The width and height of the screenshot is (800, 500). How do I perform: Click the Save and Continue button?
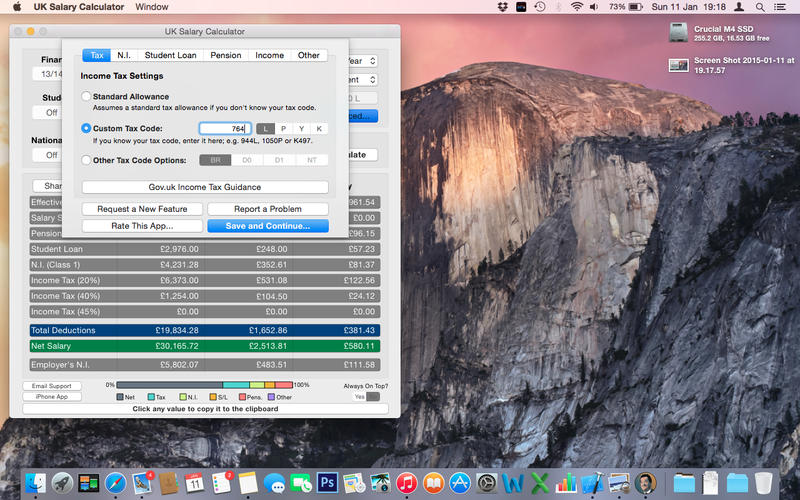(268, 226)
